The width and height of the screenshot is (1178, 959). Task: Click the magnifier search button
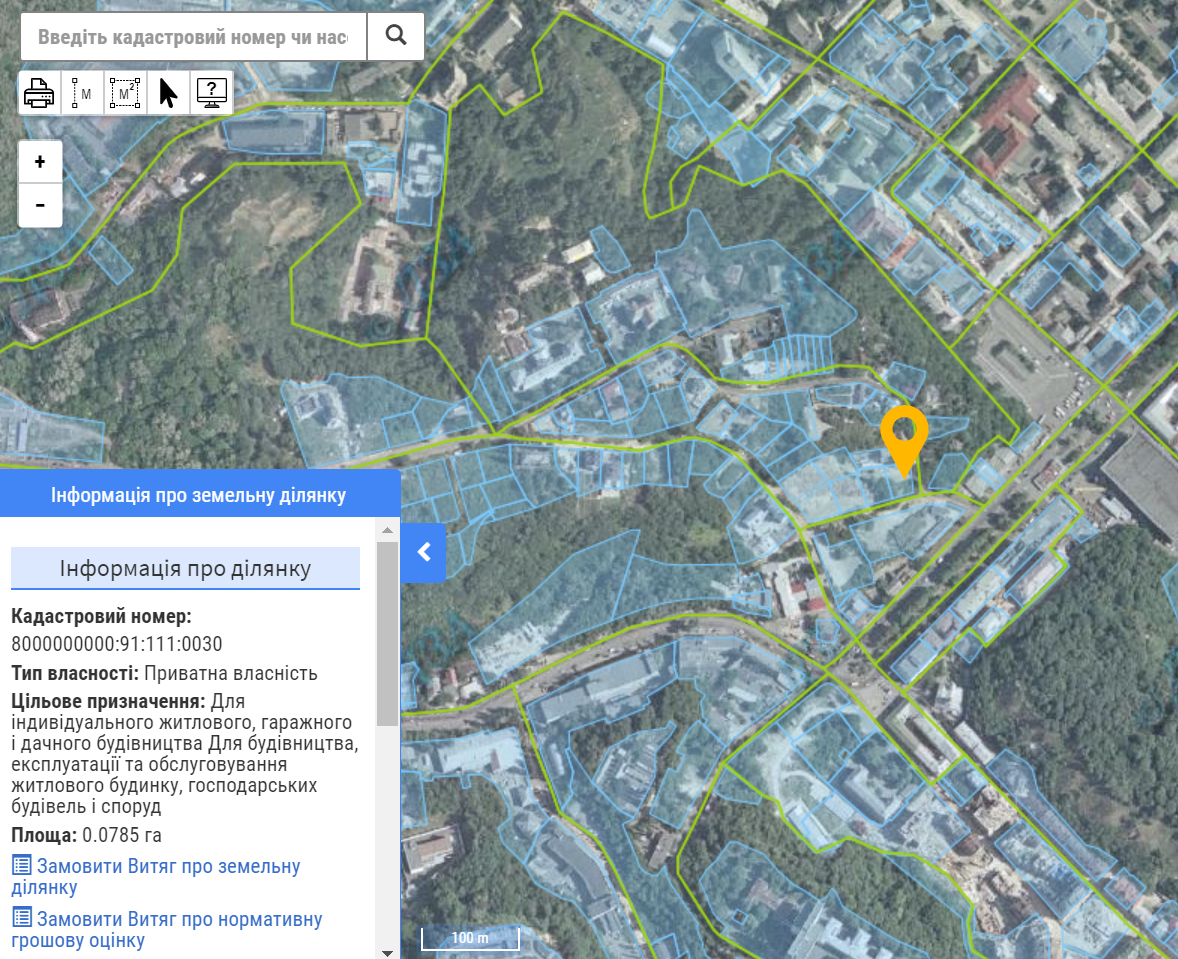pos(396,36)
